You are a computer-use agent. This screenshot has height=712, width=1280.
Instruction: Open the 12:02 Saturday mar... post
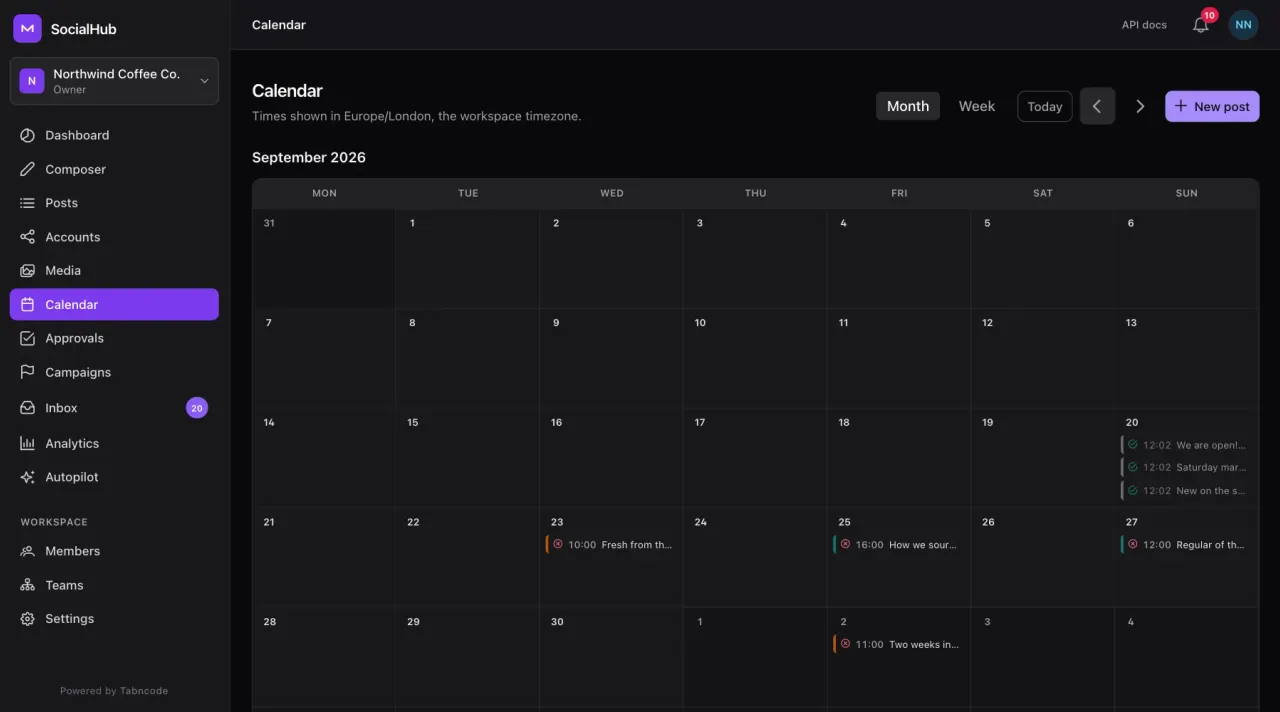point(1186,467)
